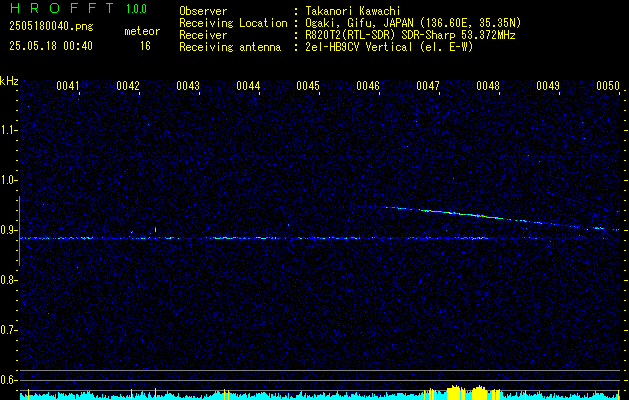Click the 0048 time marker
This screenshot has height=400, width=629.
(x=488, y=86)
